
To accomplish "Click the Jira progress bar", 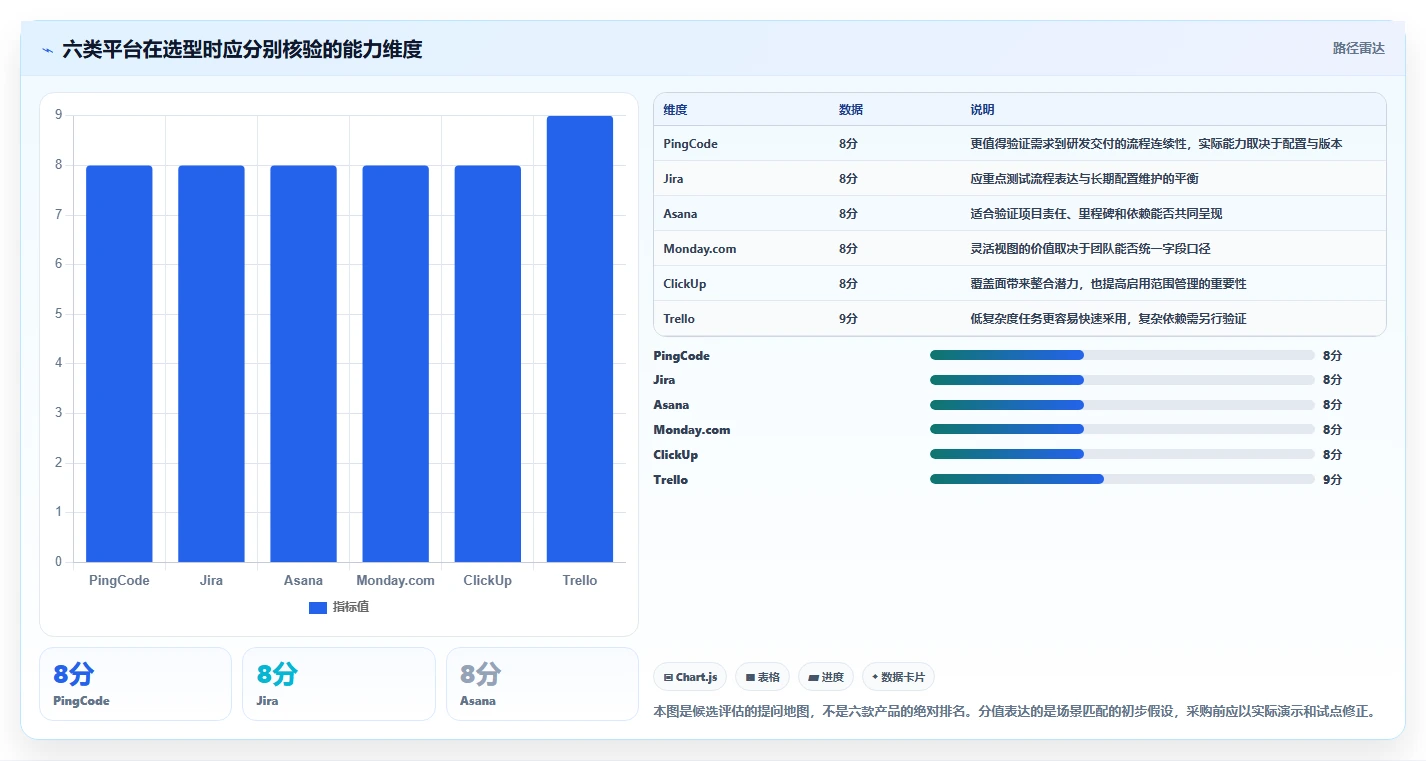I will (x=1122, y=380).
